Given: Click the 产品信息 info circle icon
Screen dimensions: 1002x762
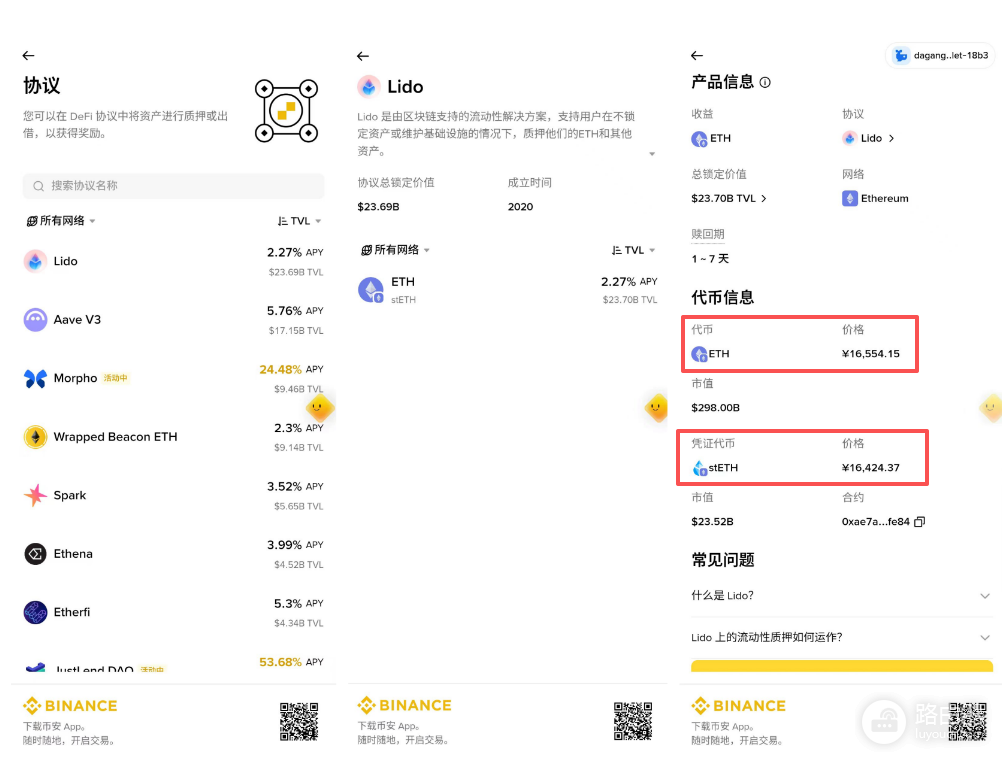Looking at the screenshot, I should click(x=765, y=82).
